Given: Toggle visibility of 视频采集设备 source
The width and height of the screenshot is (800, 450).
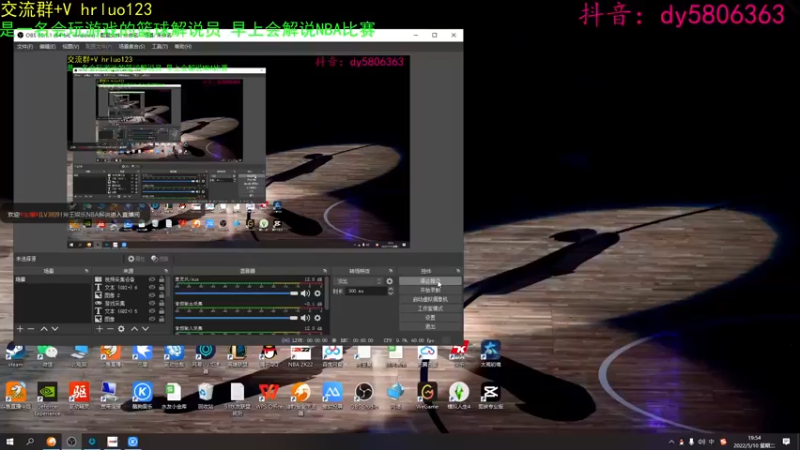Looking at the screenshot, I should pos(152,280).
